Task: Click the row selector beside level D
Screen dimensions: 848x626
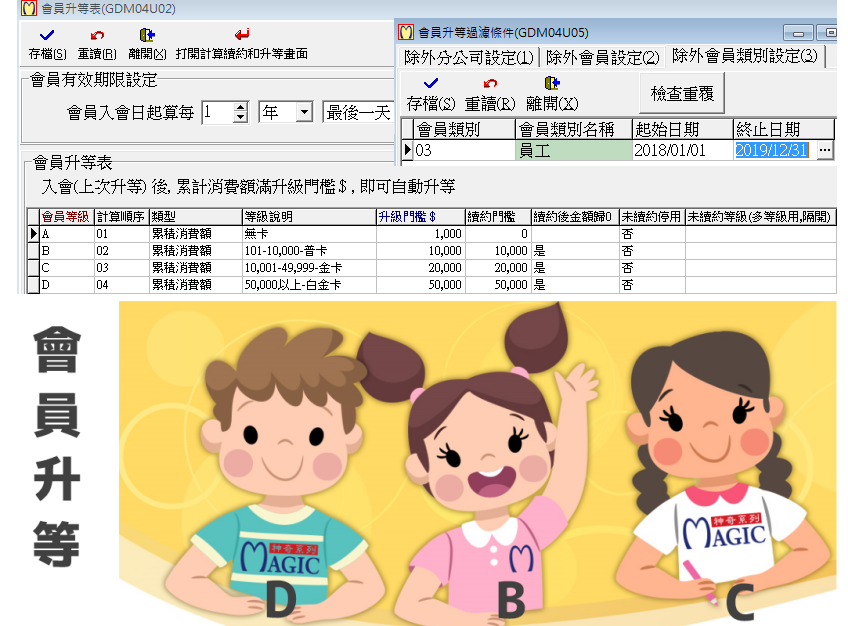Action: [x=34, y=284]
